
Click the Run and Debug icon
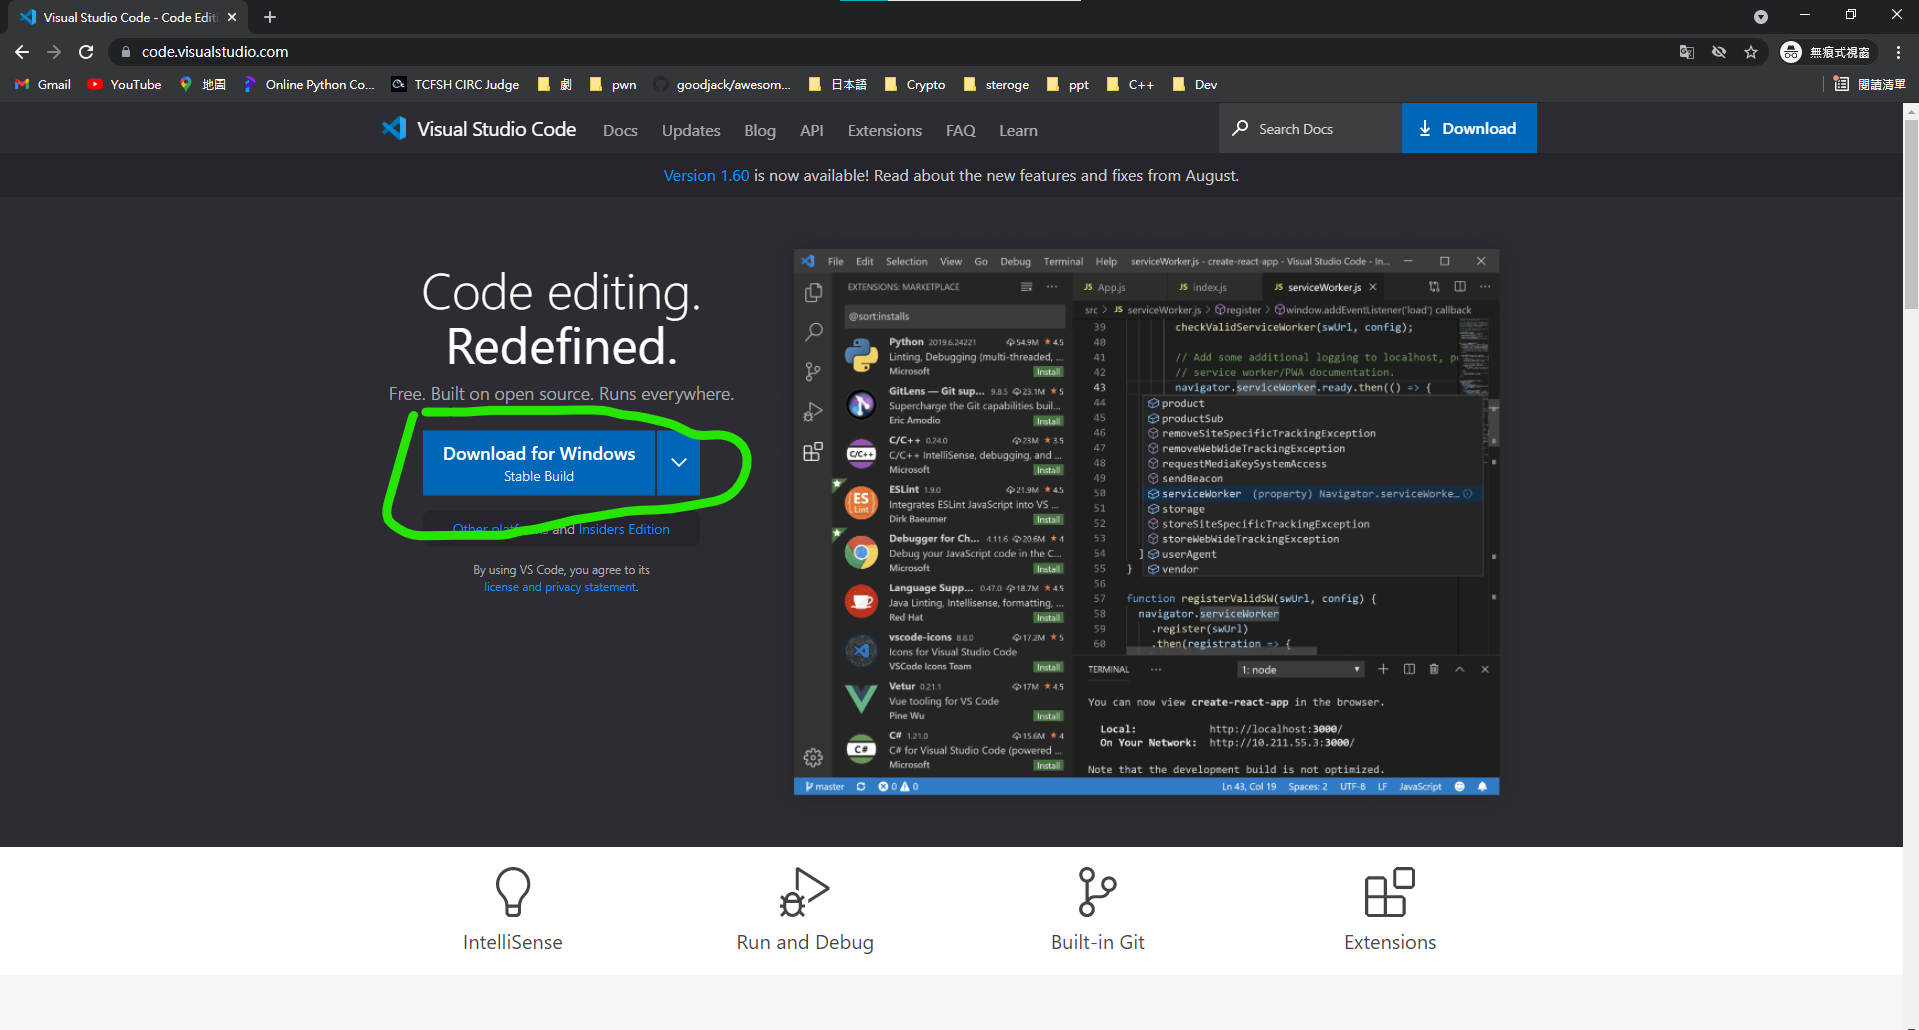tap(805, 892)
